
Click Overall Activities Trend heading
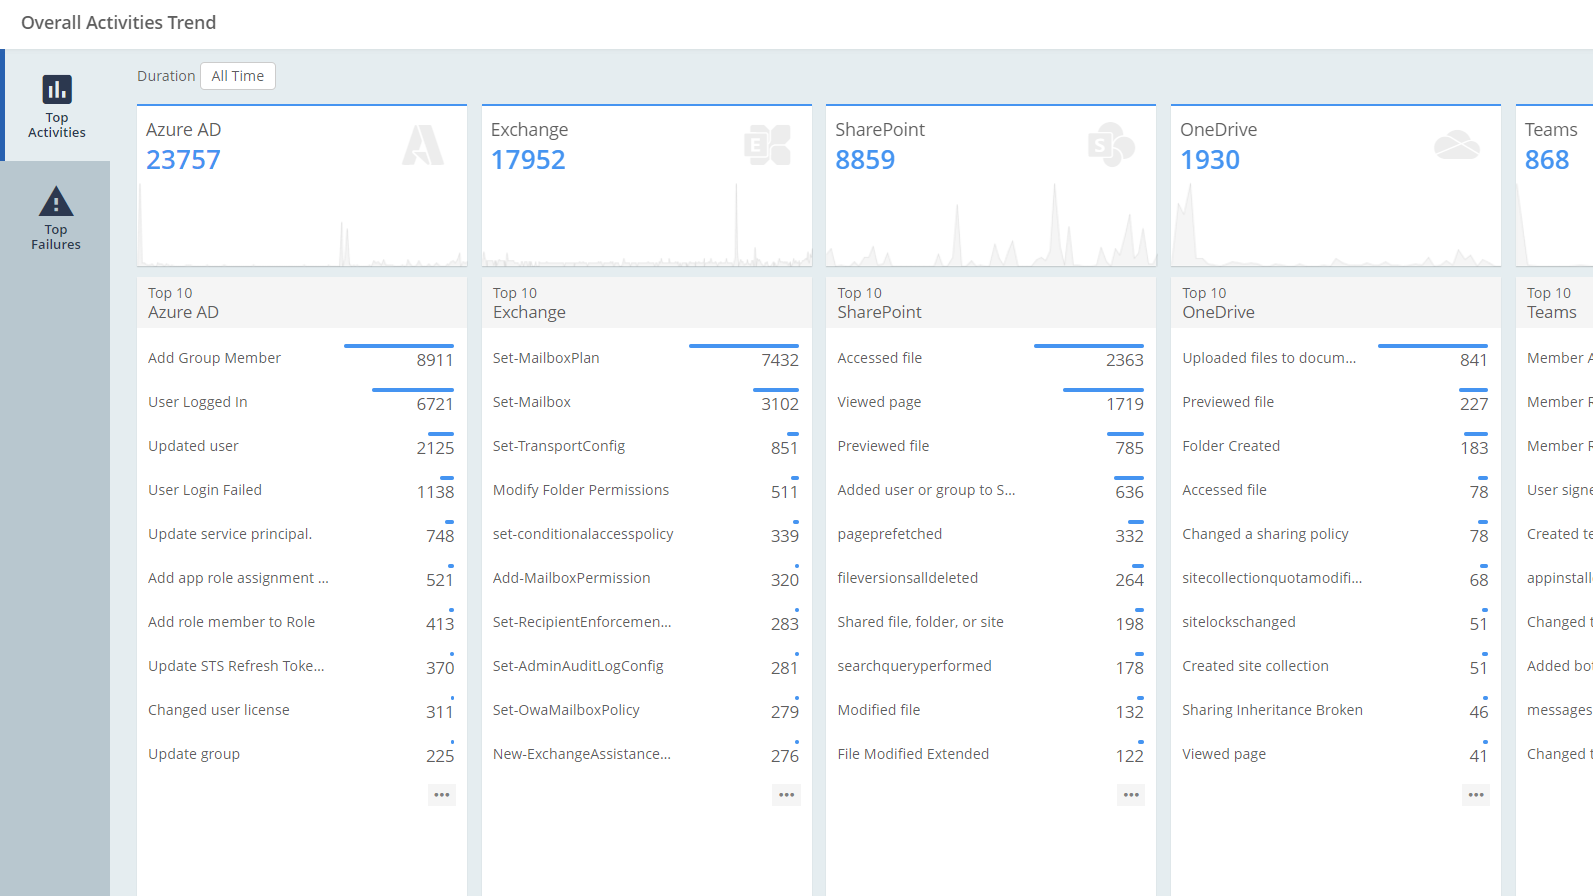tap(118, 22)
